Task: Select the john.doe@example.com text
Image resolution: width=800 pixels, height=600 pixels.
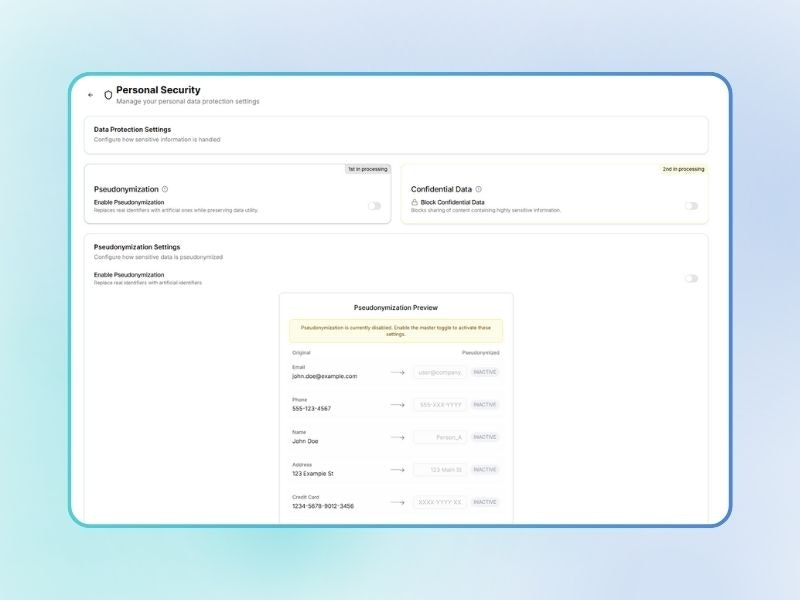Action: coord(324,376)
